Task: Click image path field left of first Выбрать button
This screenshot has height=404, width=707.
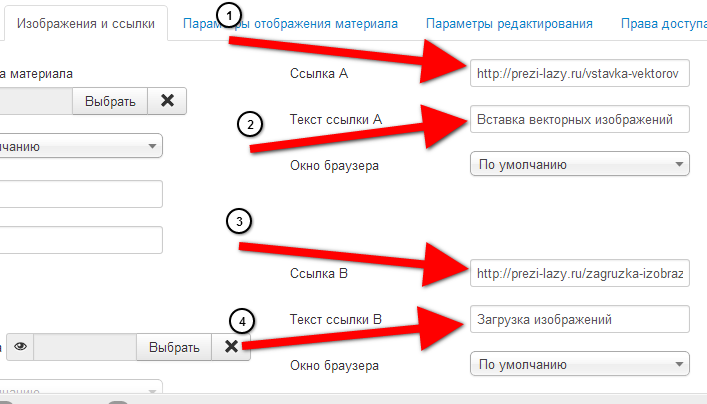Action: (35, 100)
